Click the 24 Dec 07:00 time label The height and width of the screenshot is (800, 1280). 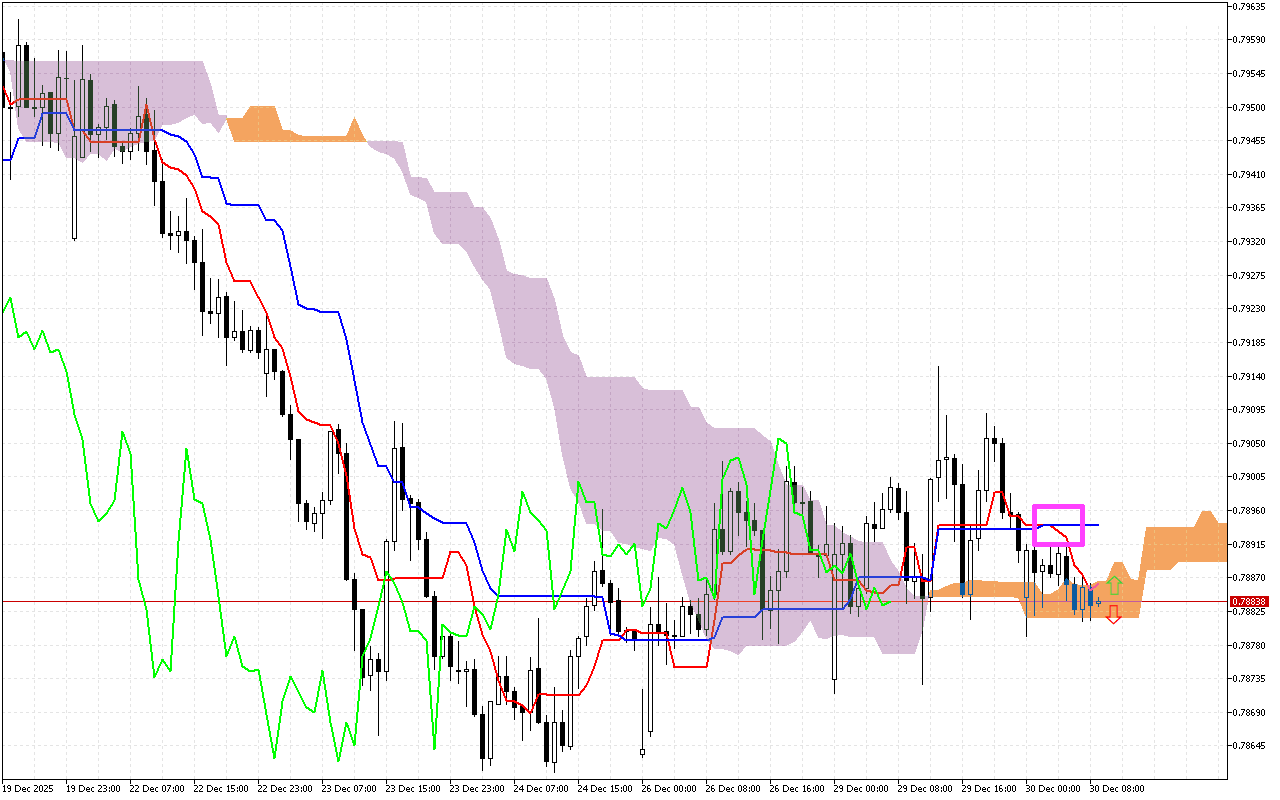pos(541,789)
